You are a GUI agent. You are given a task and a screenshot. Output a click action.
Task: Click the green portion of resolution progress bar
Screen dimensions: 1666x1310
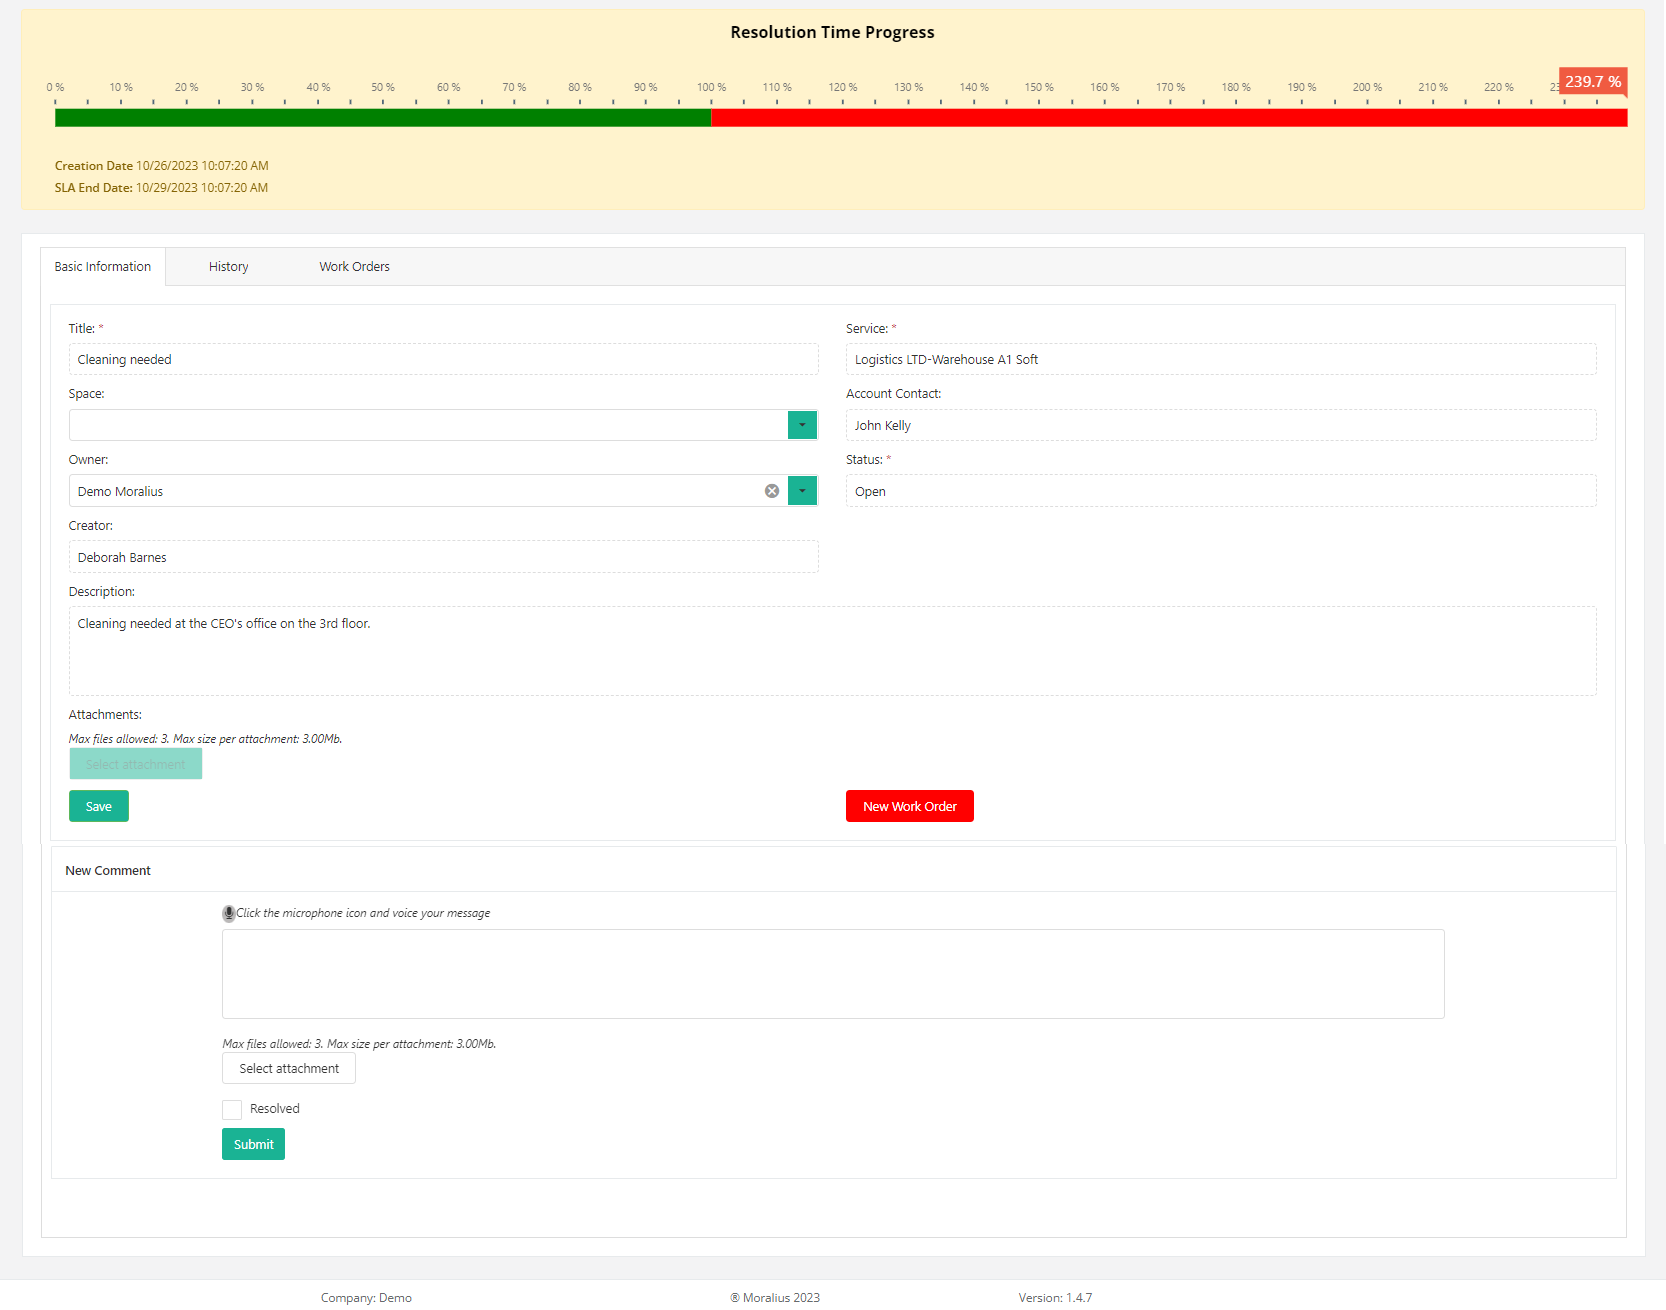coord(382,118)
